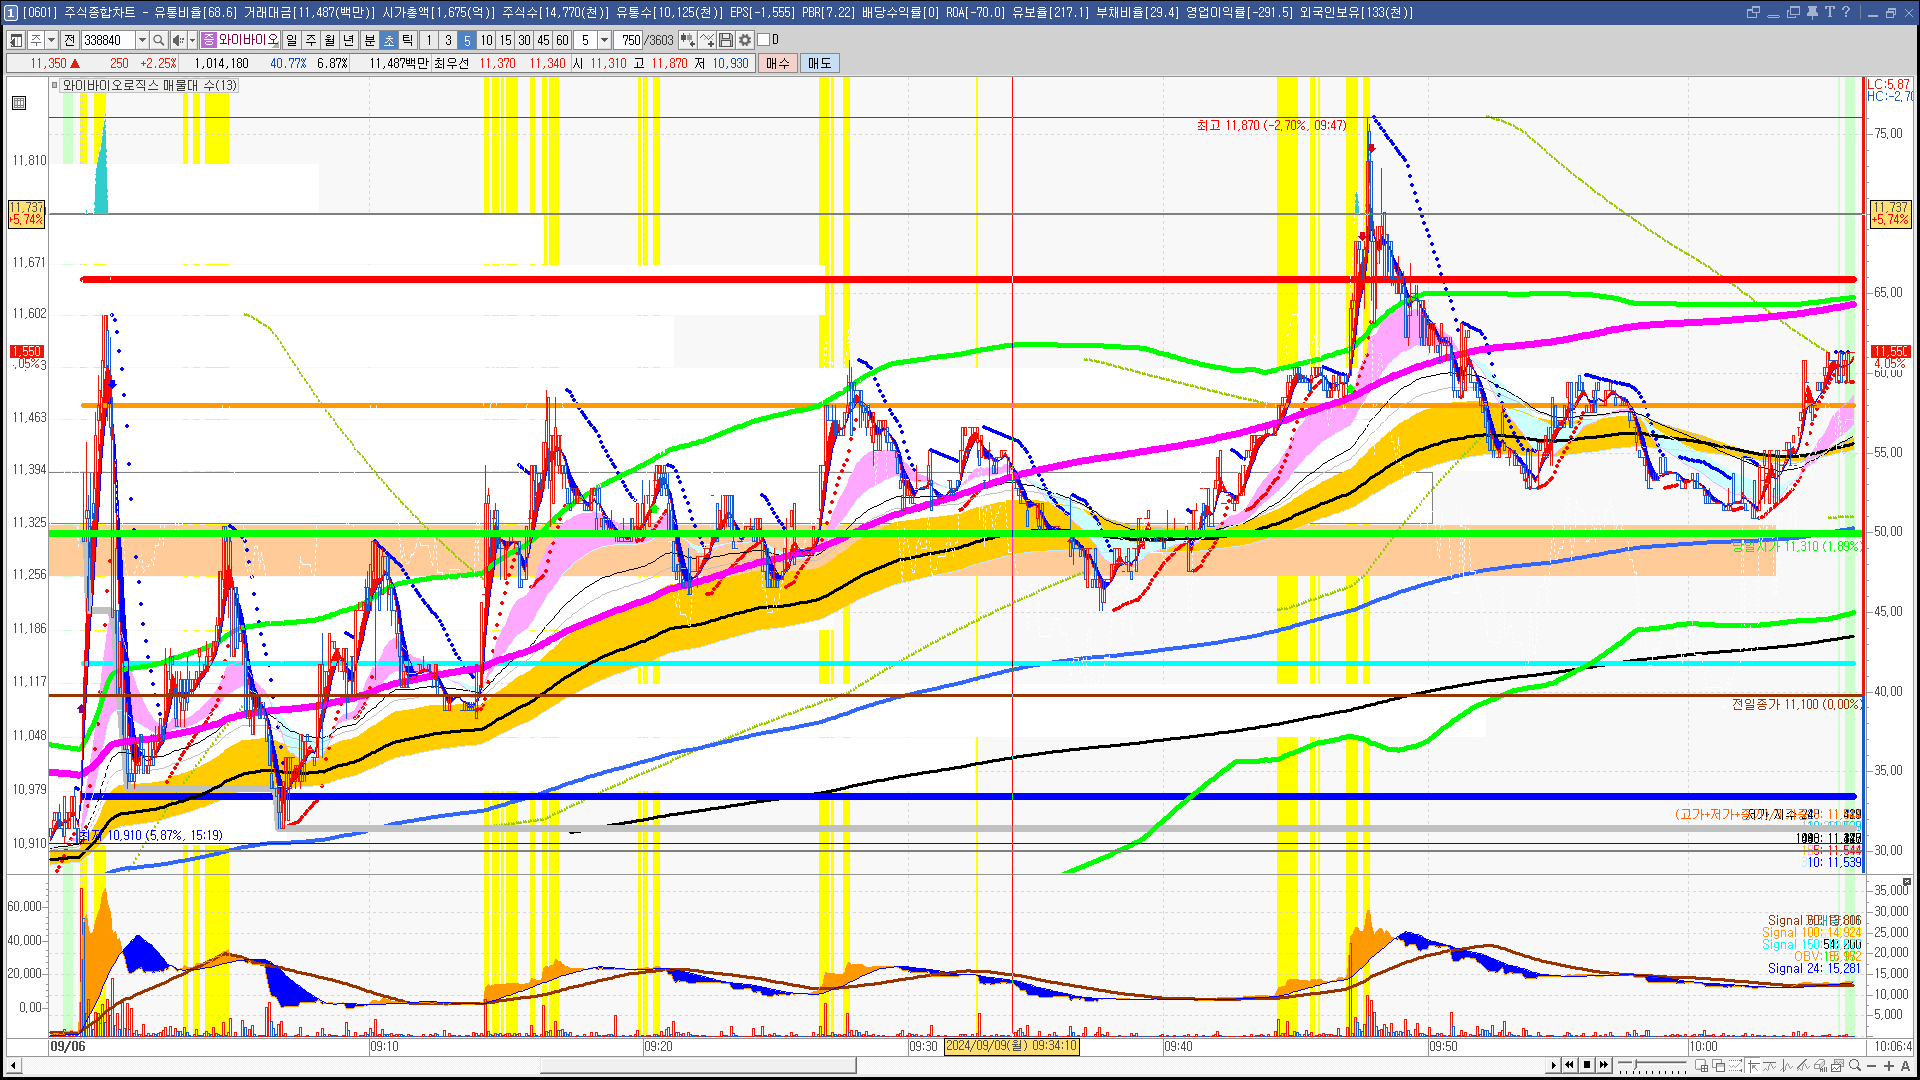This screenshot has height=1080, width=1920.
Task: Open the stock code dropdown arrow
Action: tap(142, 40)
